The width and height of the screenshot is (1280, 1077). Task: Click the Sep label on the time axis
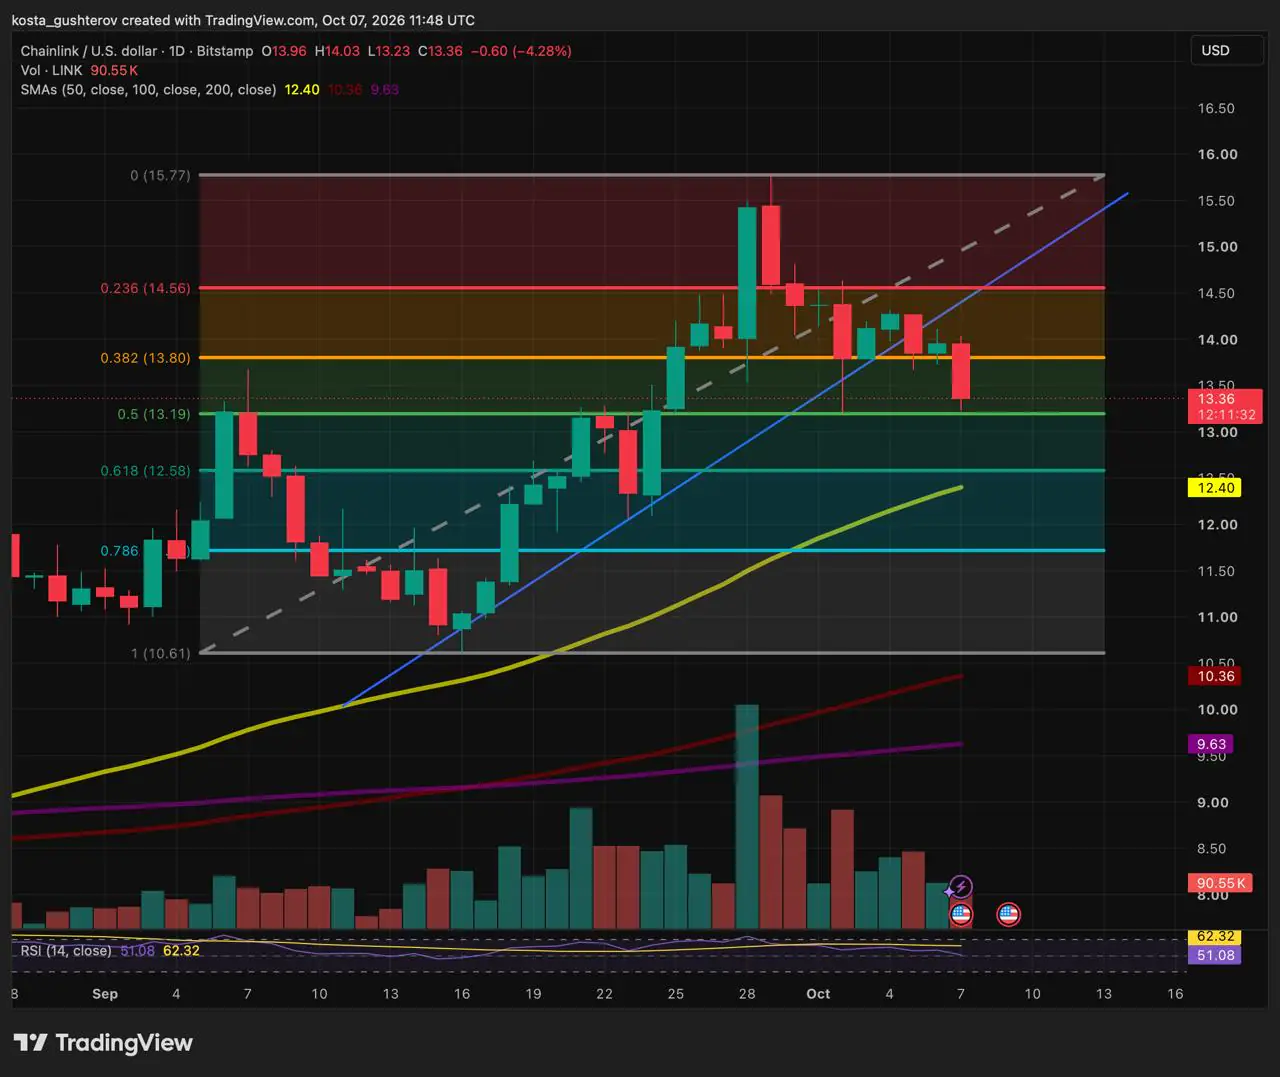(104, 994)
